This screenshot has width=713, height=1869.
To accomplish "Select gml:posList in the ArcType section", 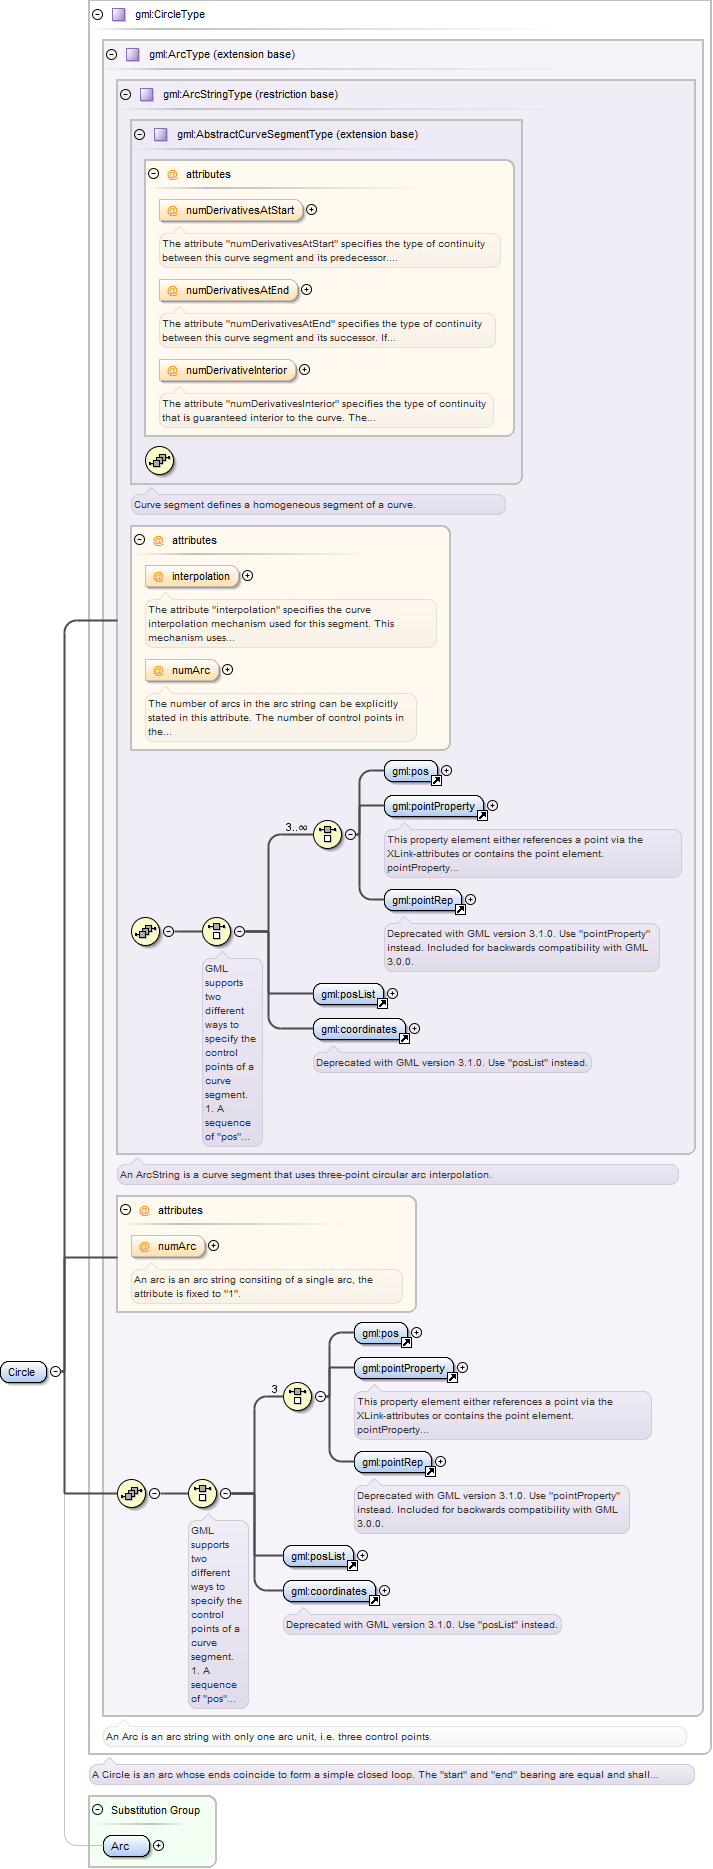I will click(x=320, y=1557).
